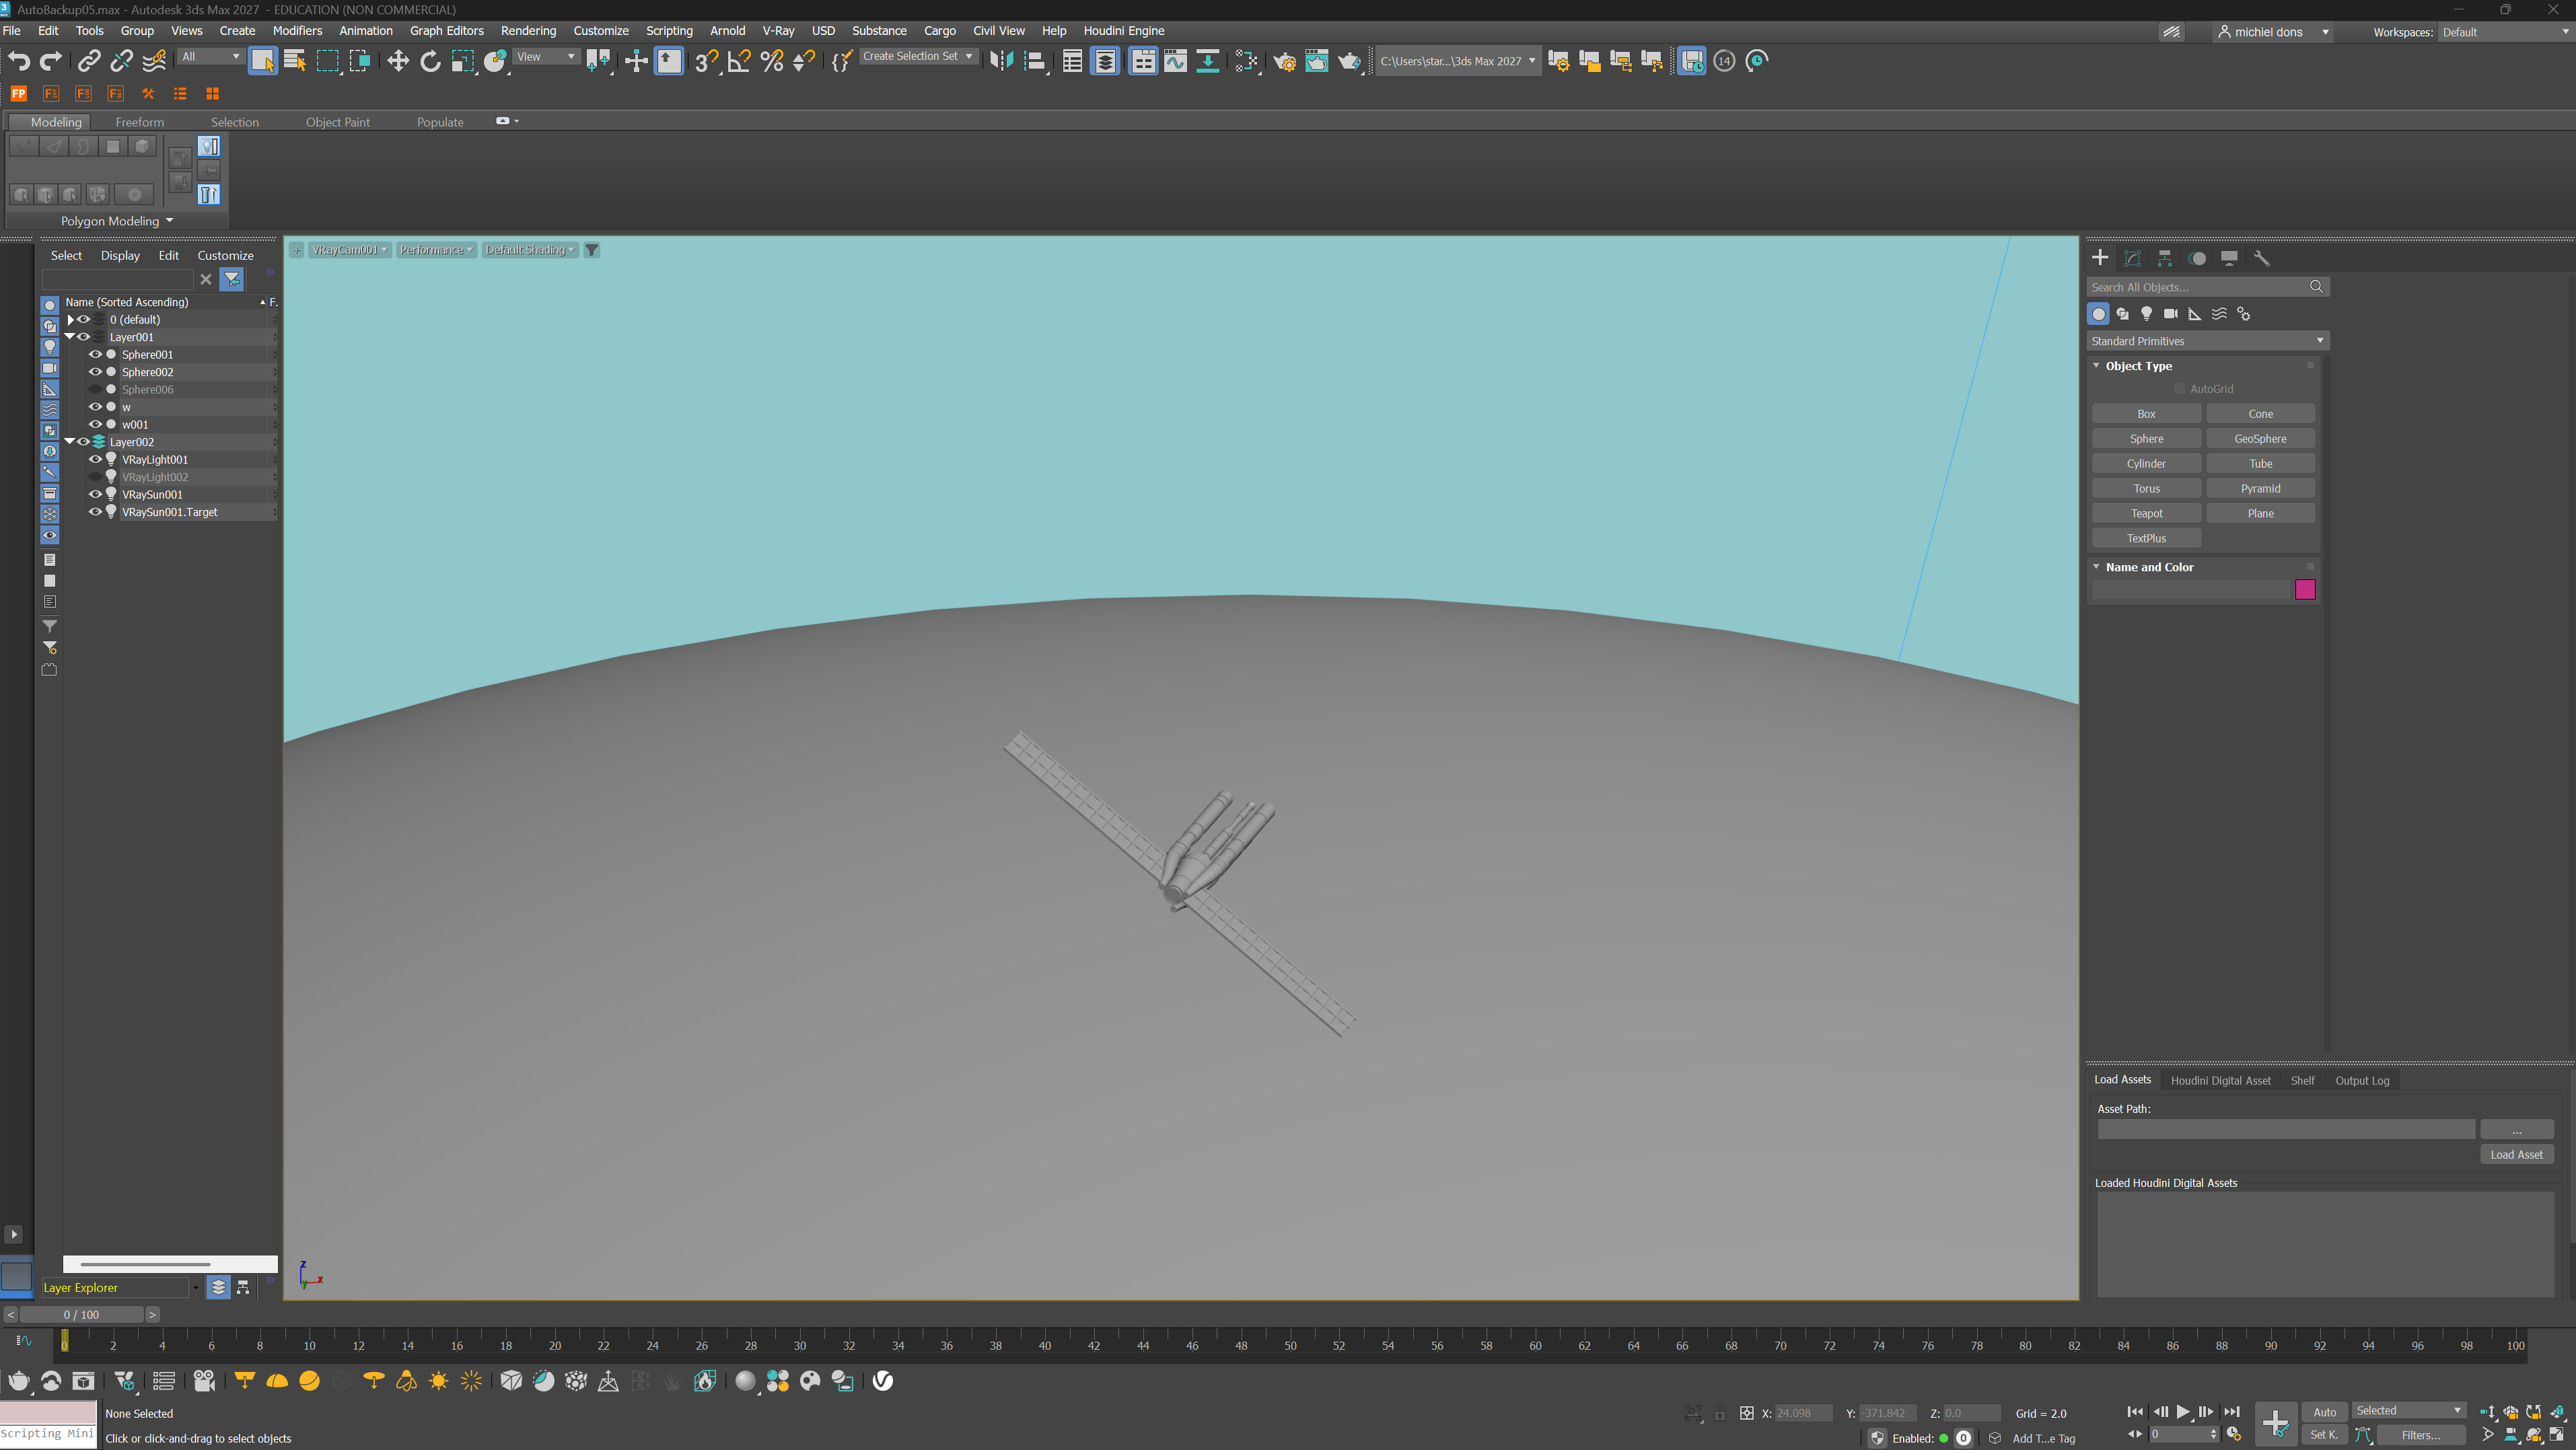Click the time slider 0 / 100 handle

(82, 1315)
